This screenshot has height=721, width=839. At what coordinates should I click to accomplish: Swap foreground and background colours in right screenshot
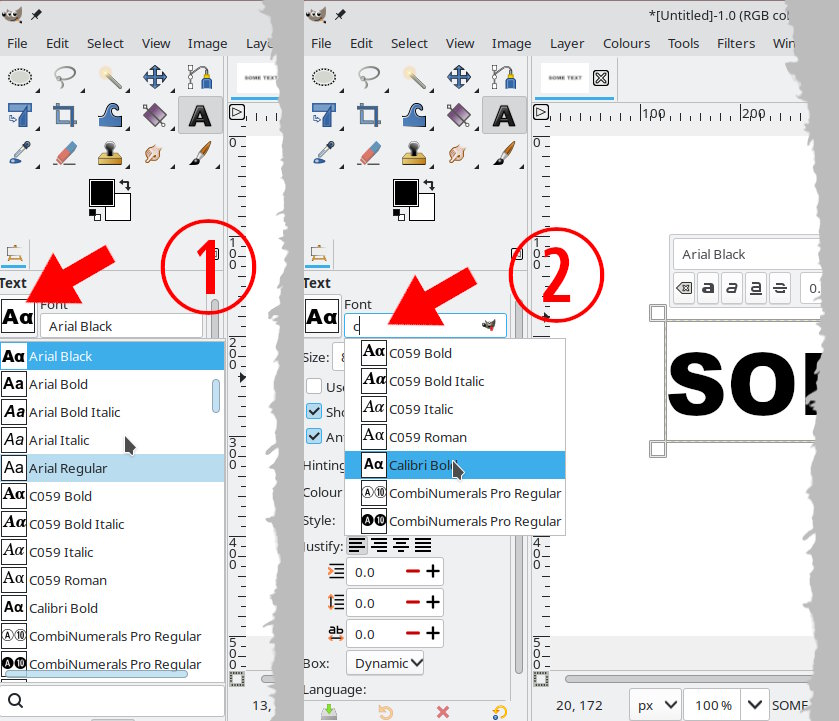[429, 185]
